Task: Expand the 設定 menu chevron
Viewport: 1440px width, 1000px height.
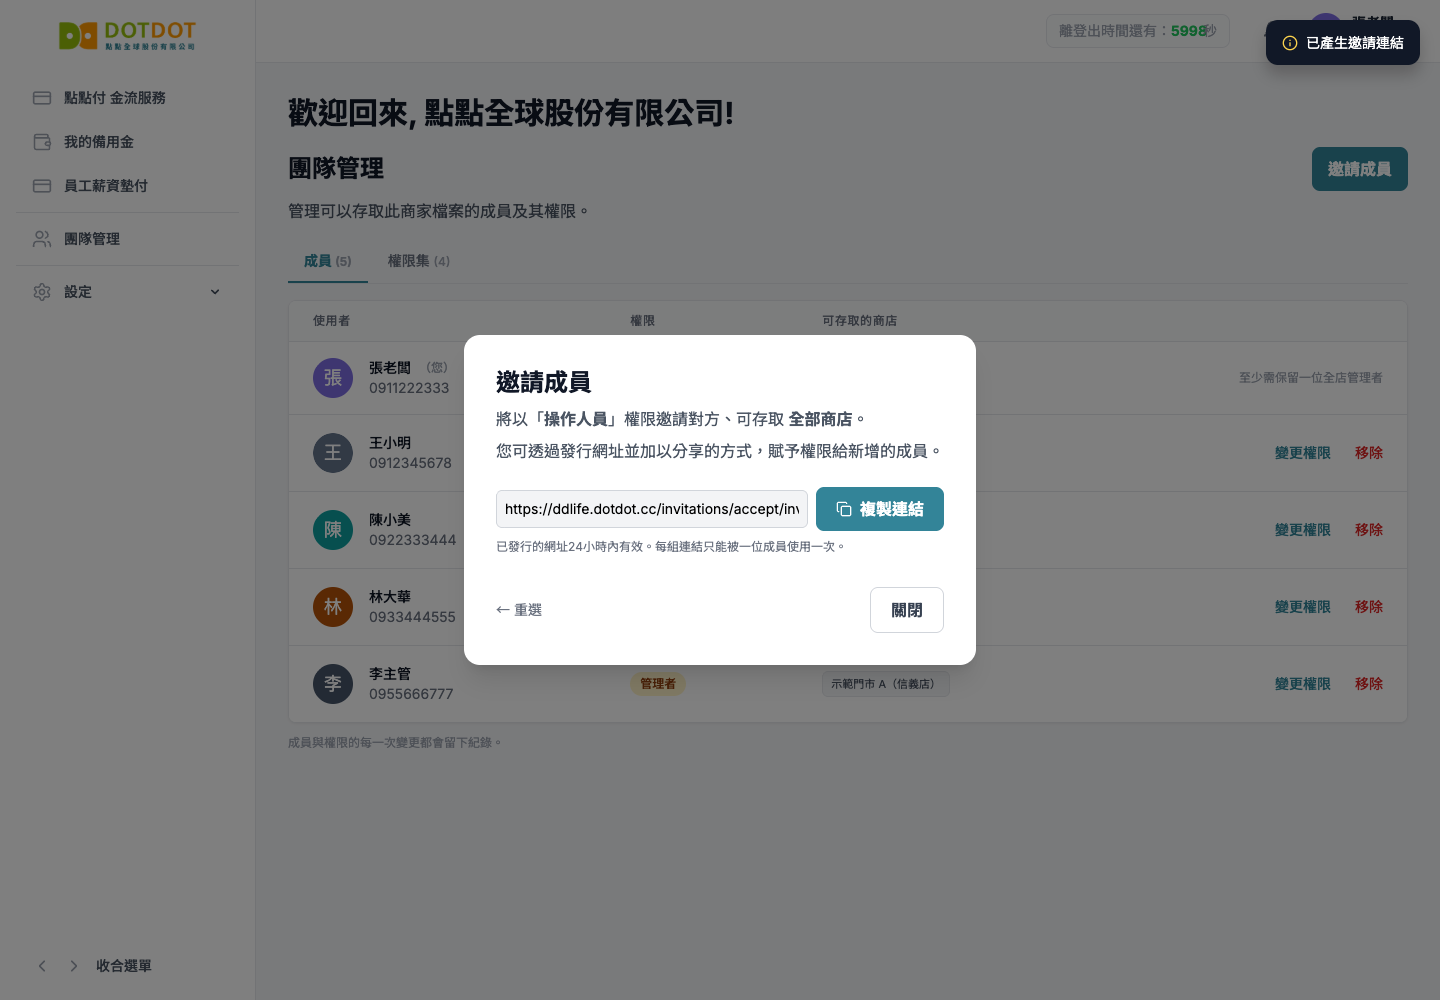Action: point(215,292)
